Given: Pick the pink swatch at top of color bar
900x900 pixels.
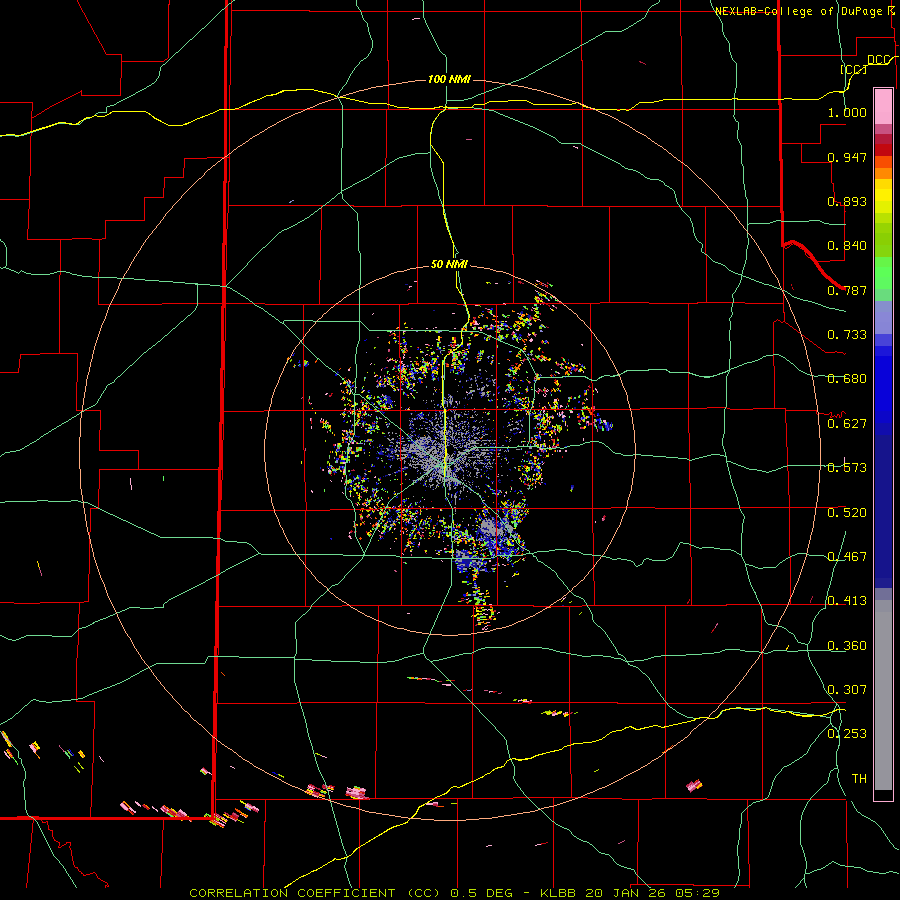Looking at the screenshot, I should click(883, 107).
